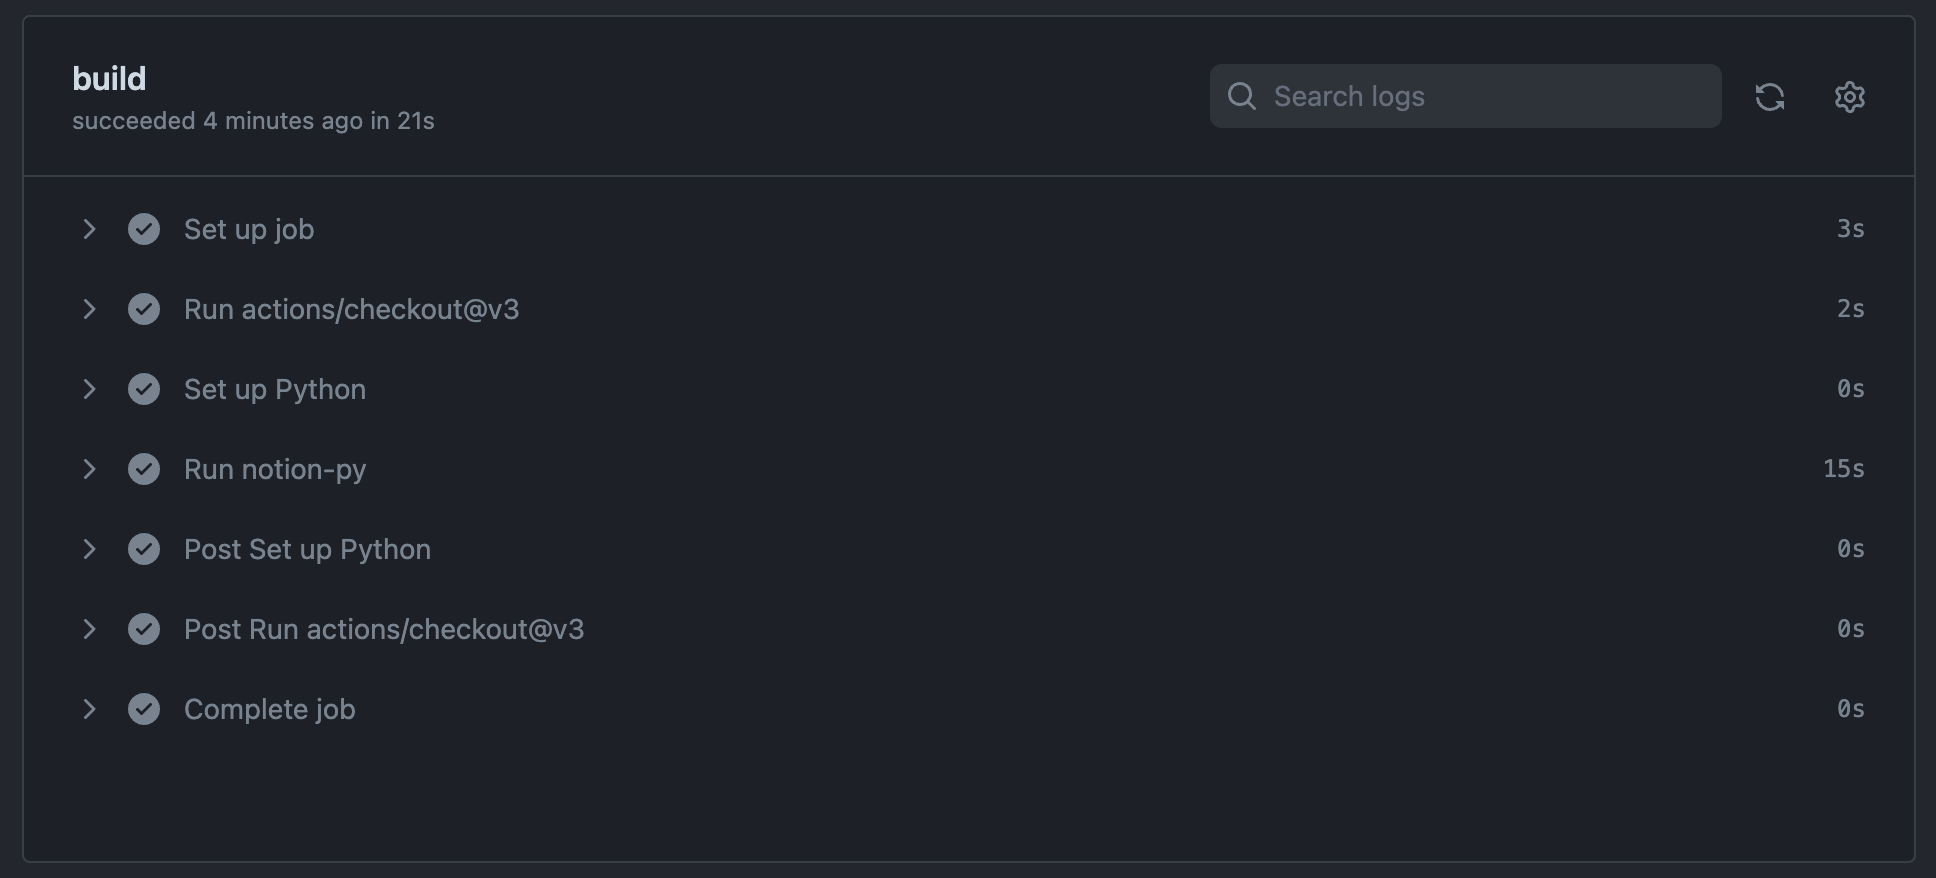This screenshot has height=878, width=1936.
Task: Click the 15s duration for Run notion-py
Action: click(x=1843, y=469)
